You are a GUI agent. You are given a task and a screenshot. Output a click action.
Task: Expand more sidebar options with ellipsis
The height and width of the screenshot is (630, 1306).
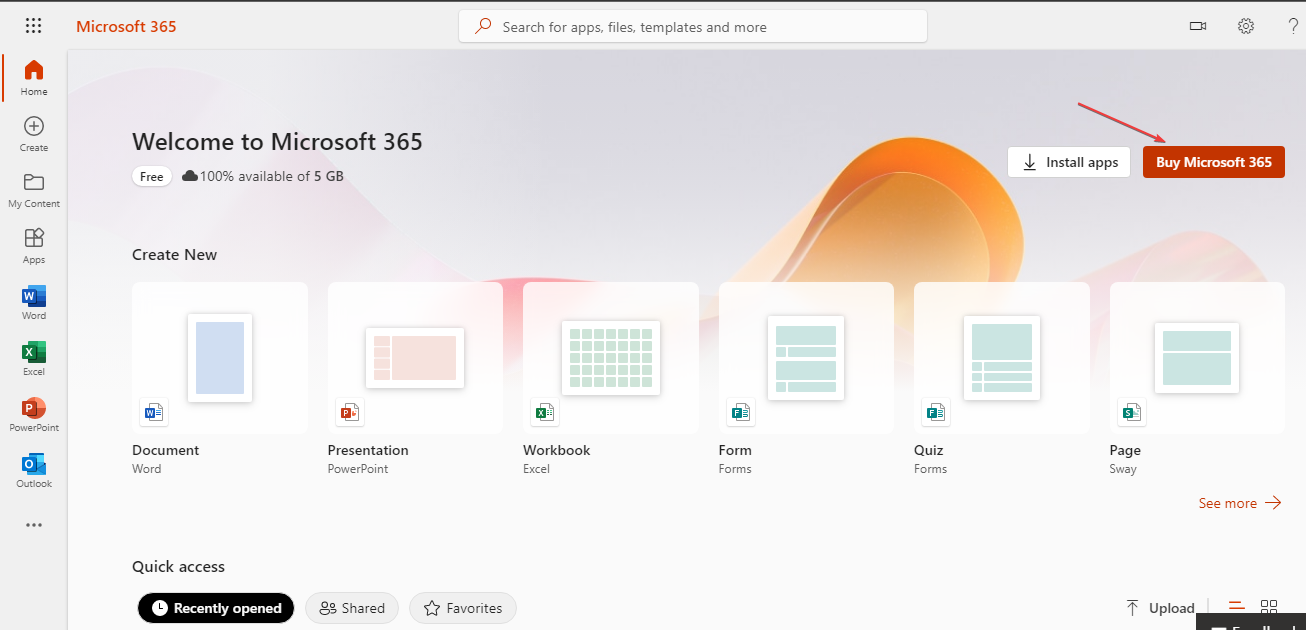tap(33, 524)
